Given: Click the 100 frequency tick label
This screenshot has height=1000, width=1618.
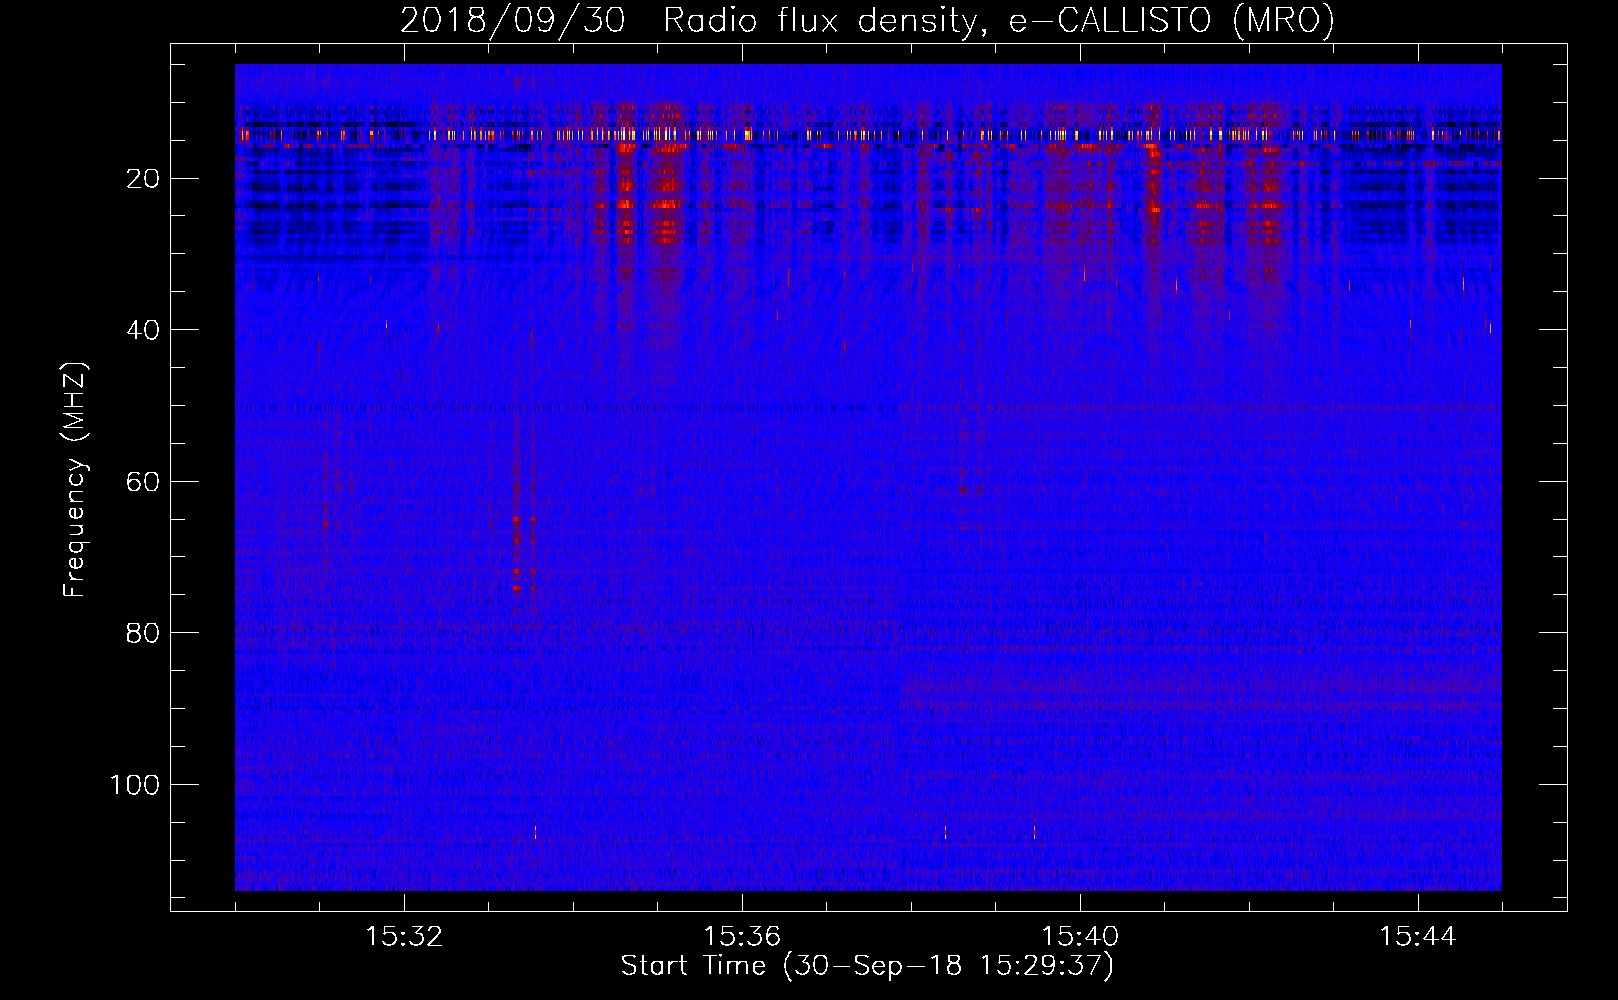Looking at the screenshot, I should click(x=135, y=785).
